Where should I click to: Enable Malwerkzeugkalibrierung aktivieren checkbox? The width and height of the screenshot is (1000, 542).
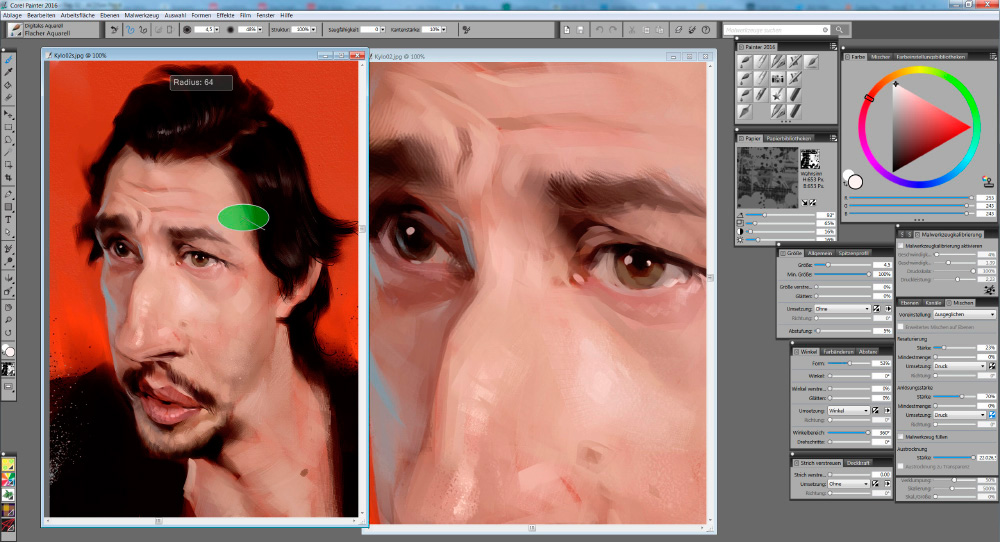(x=900, y=245)
